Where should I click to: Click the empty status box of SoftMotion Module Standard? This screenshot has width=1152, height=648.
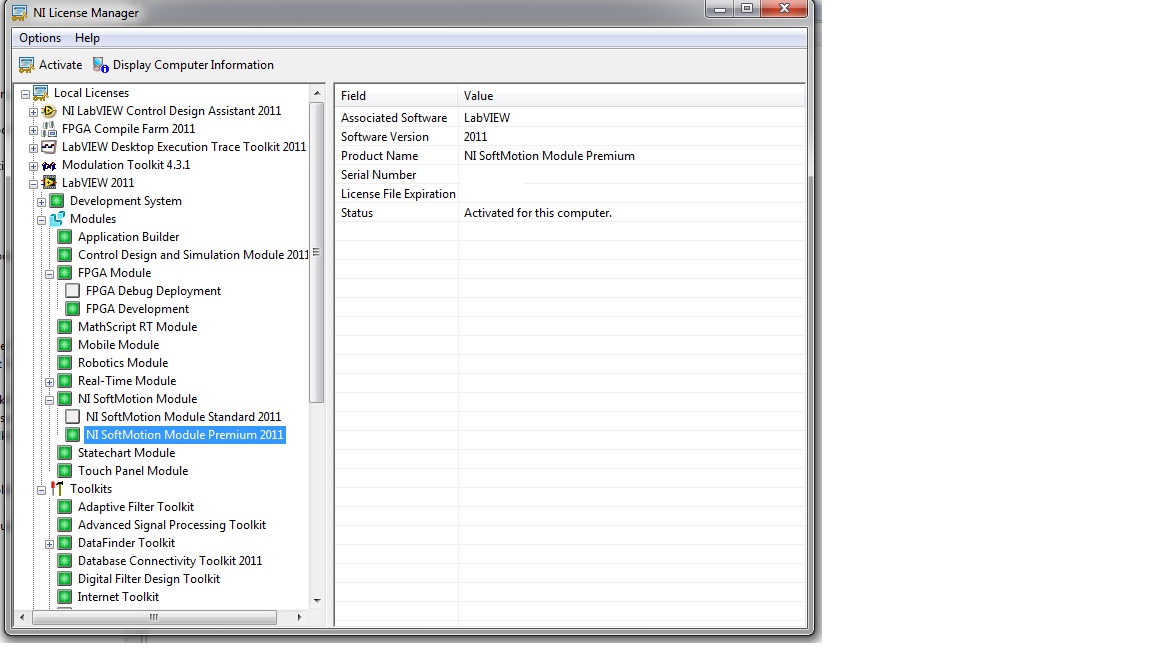point(73,417)
